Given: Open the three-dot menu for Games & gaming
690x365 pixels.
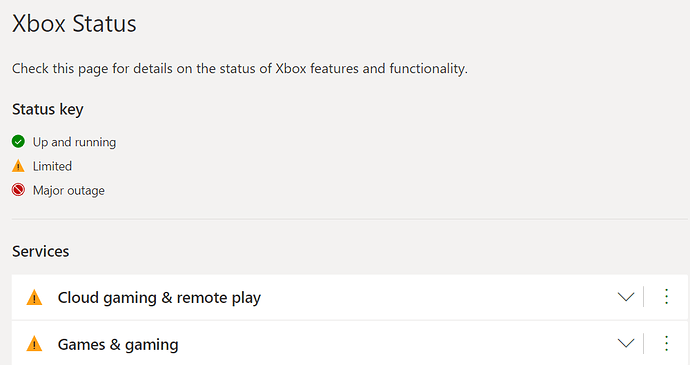Looking at the screenshot, I should click(666, 343).
